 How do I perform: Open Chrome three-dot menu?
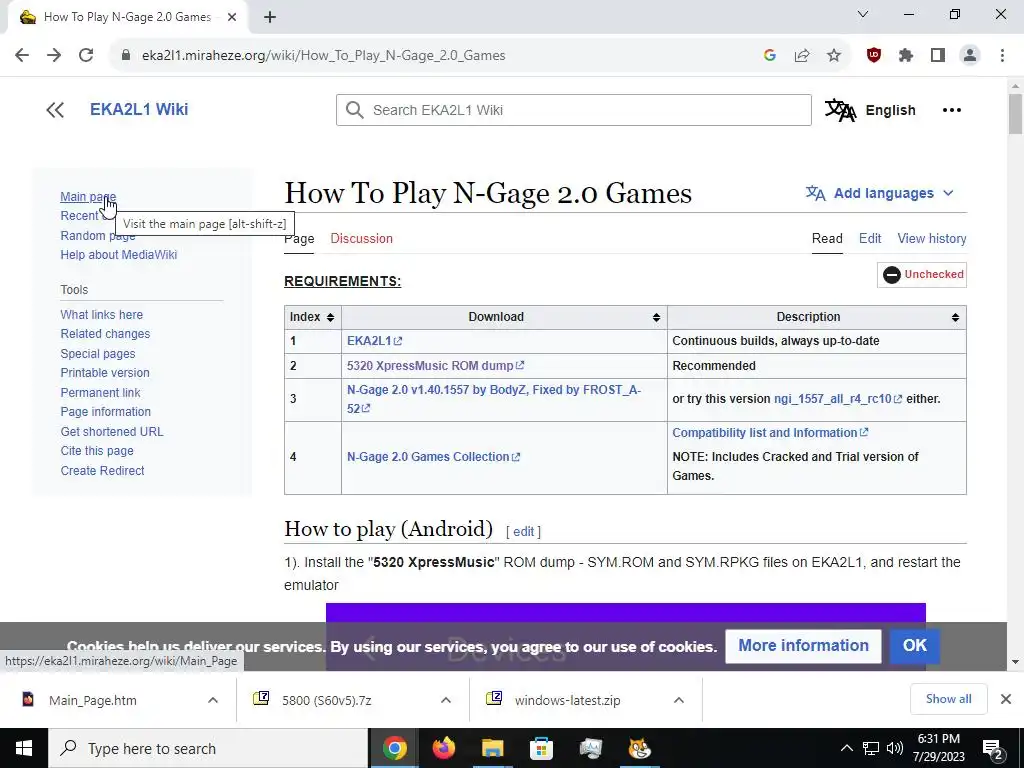1002,56
